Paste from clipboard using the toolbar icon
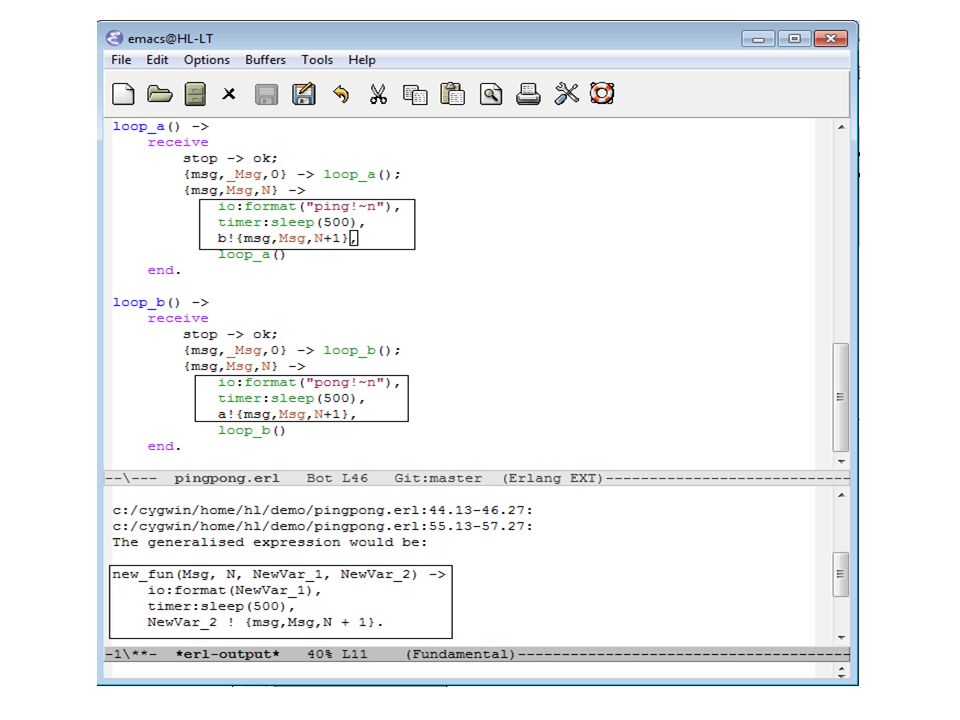The image size is (960, 720). pos(453,94)
